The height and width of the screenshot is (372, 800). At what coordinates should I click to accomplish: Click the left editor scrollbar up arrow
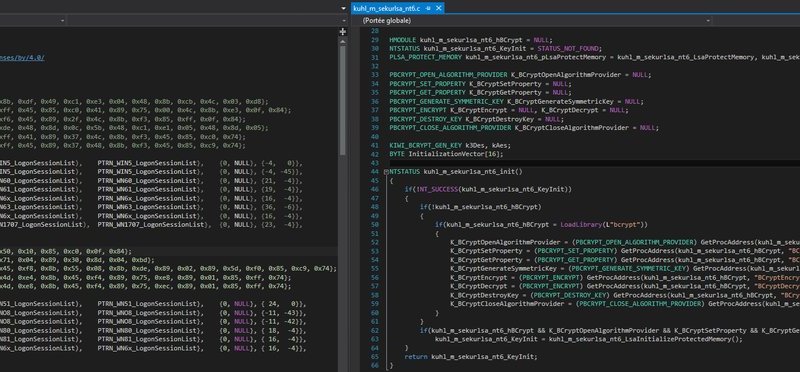tap(343, 41)
